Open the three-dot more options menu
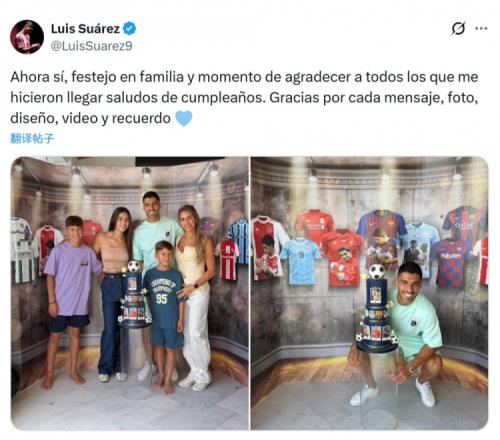Viewport: 500px width, 440px height. pyautogui.click(x=481, y=29)
